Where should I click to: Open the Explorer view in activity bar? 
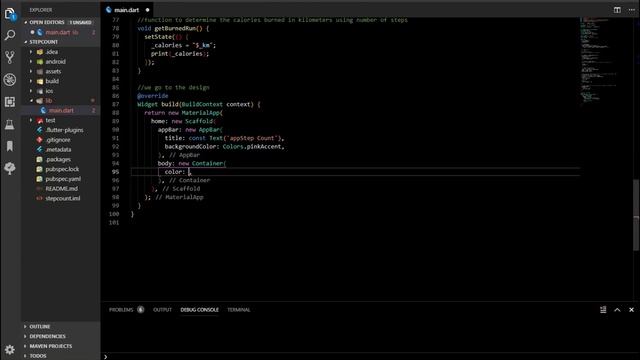[x=10, y=14]
